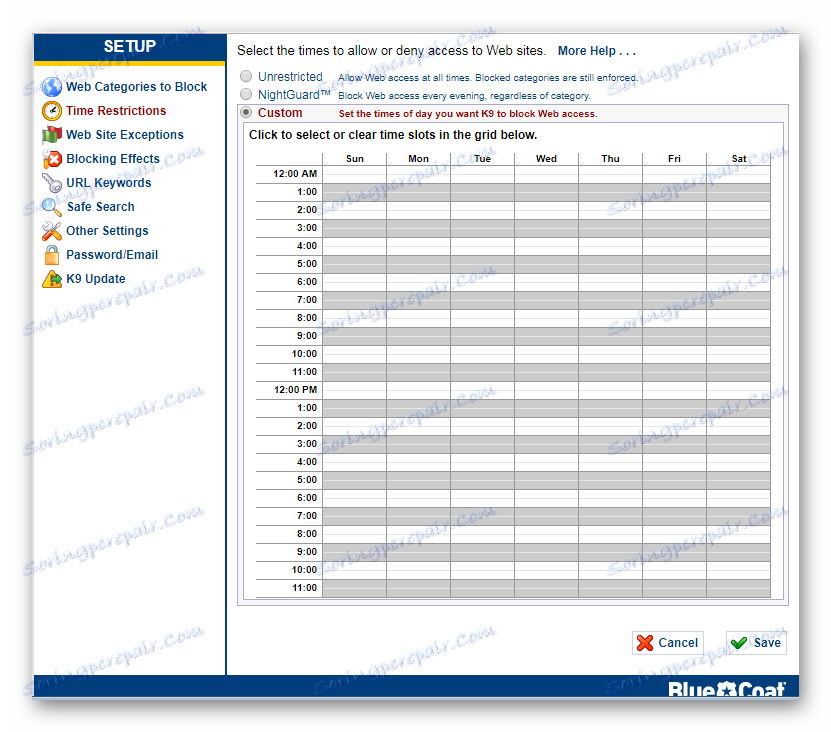Open Password/Email settings

[x=112, y=255]
